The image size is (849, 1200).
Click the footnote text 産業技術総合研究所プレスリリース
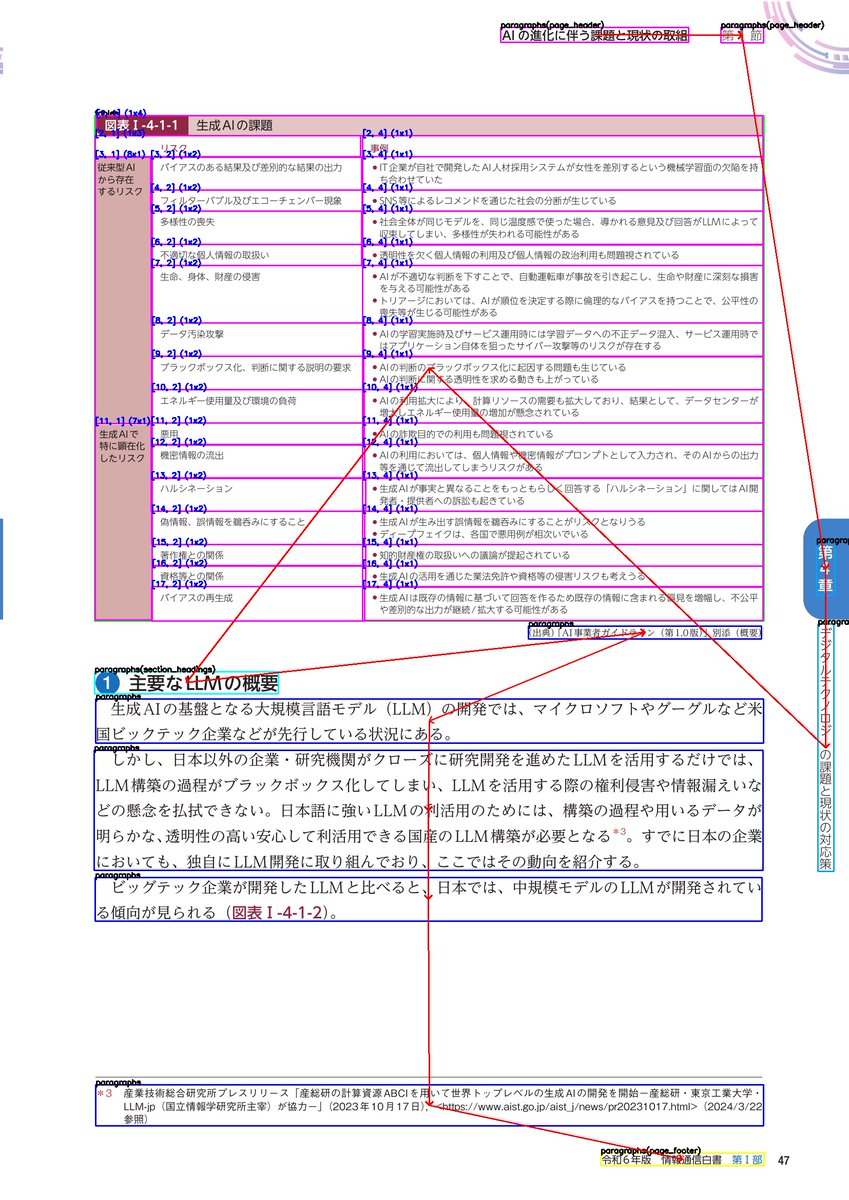click(x=430, y=1107)
